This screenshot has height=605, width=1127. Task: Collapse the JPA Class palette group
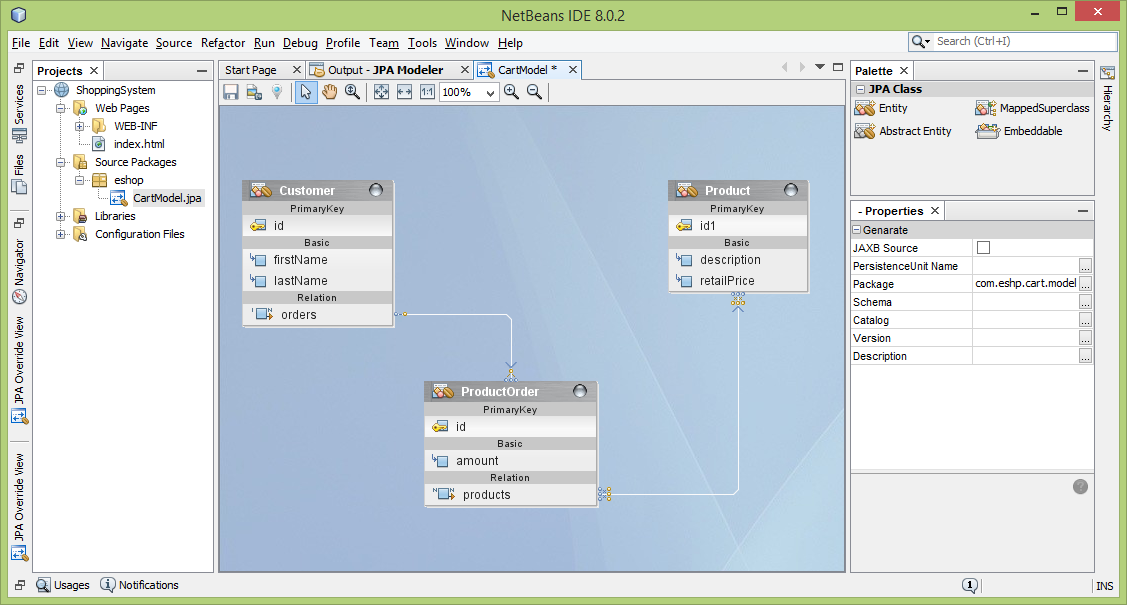pos(859,89)
